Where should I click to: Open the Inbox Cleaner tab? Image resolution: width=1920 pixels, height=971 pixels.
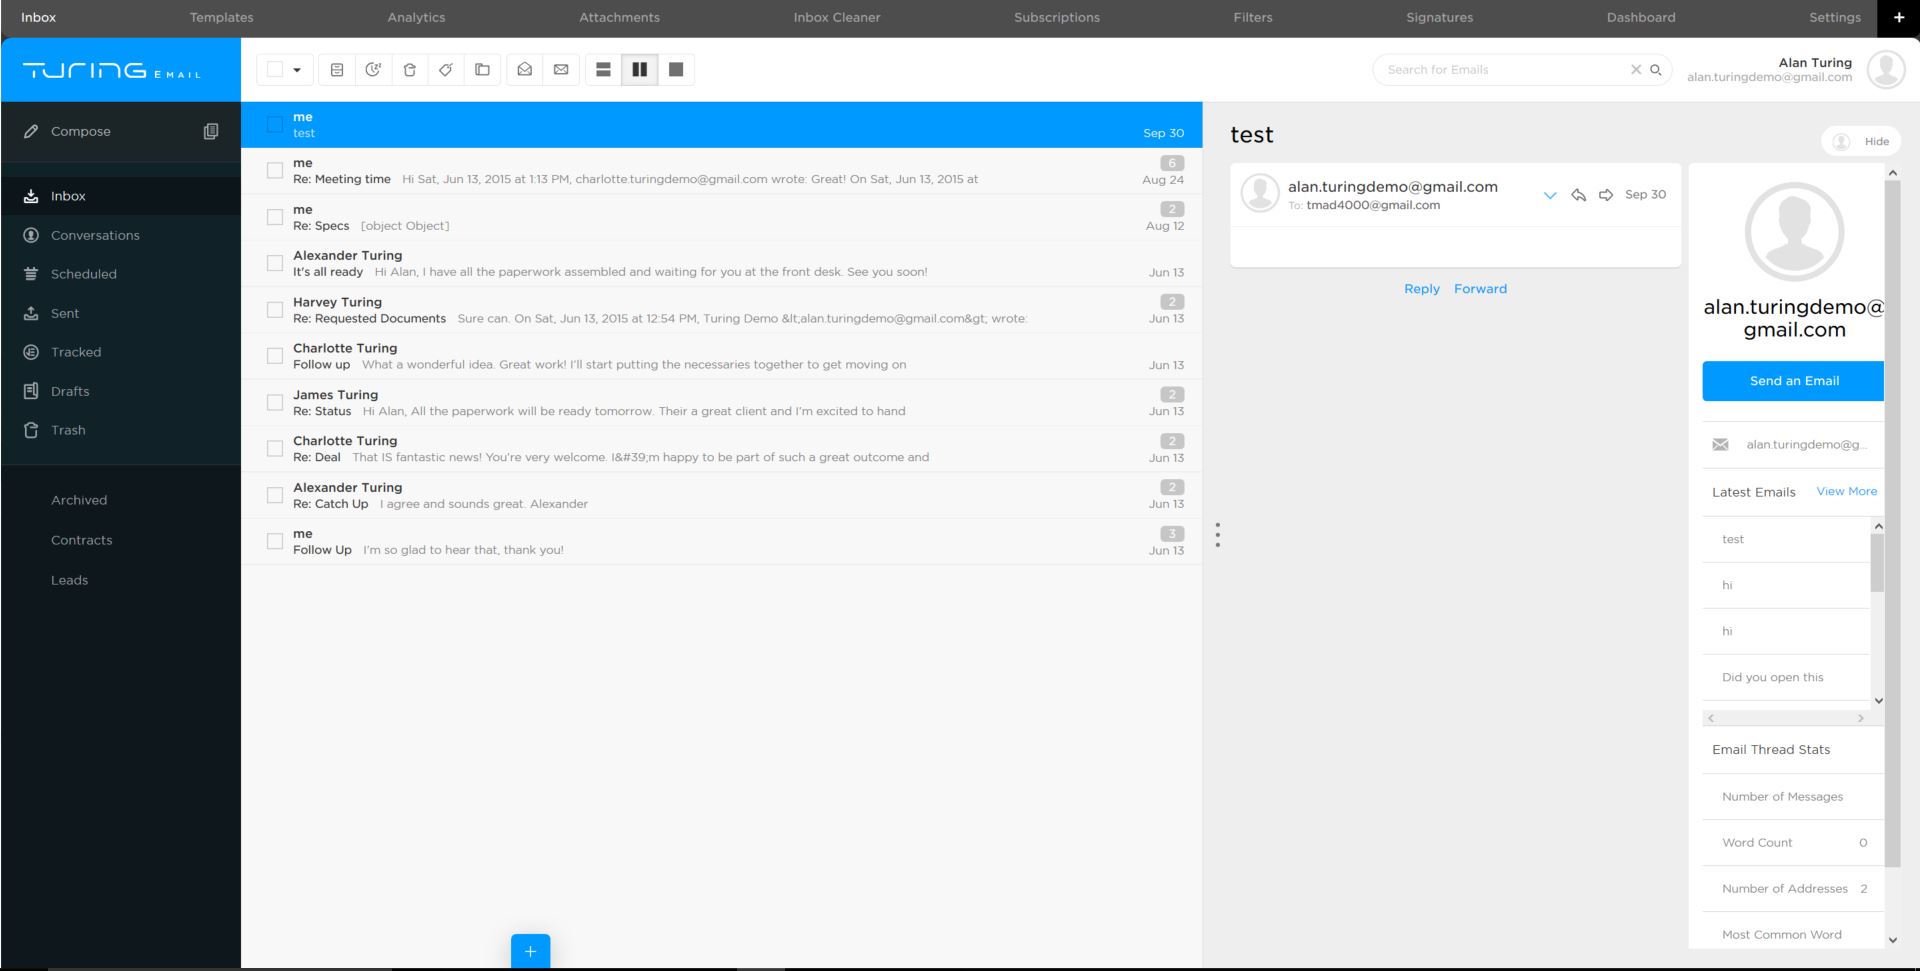point(837,18)
